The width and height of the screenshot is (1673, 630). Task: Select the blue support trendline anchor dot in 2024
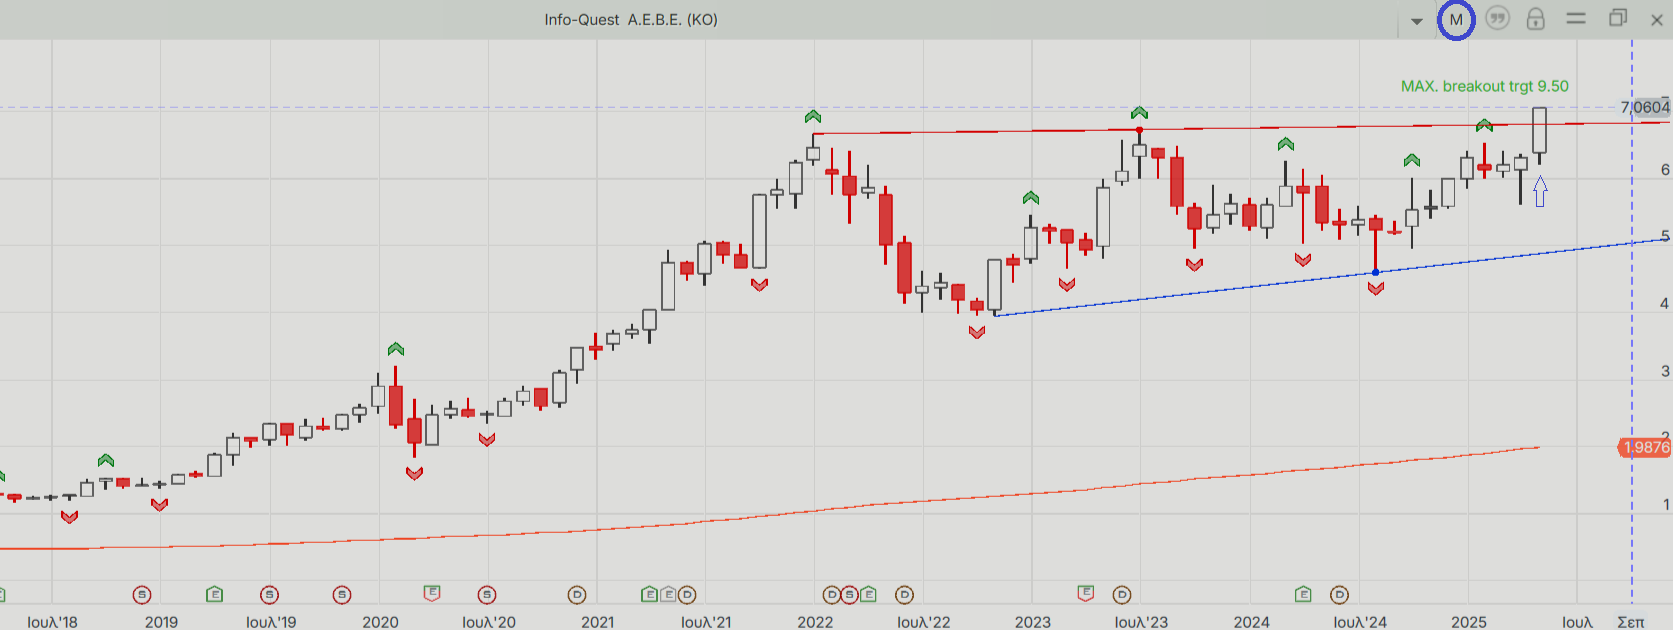[x=1376, y=272]
